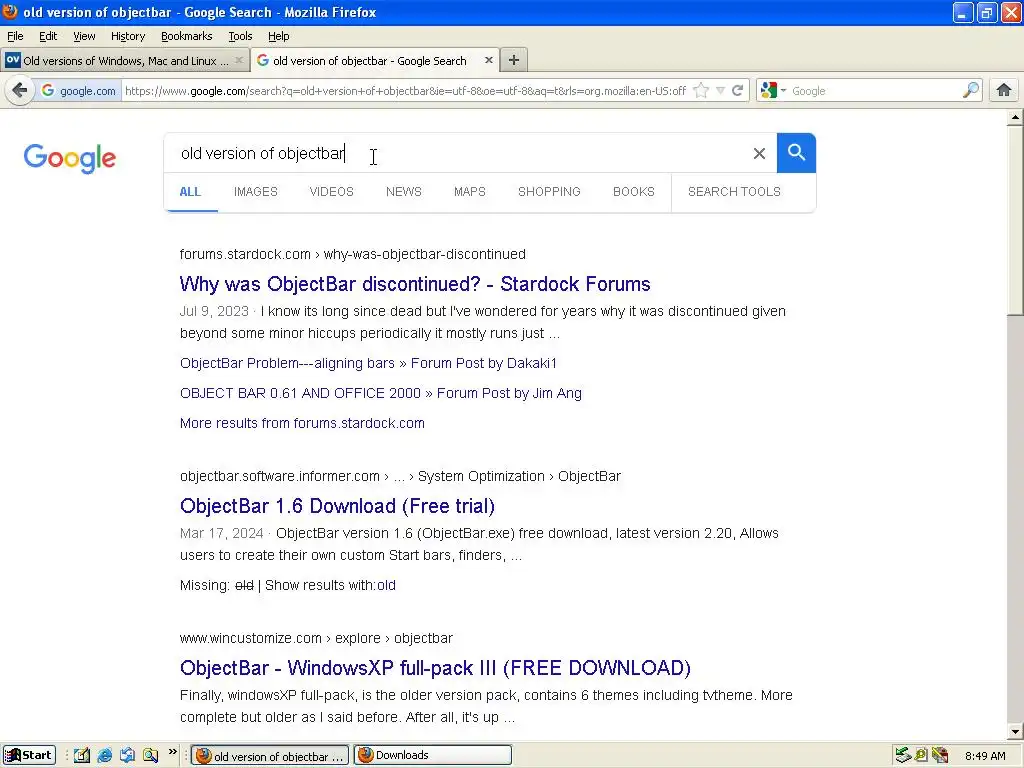
Task: Reload the page with the refresh icon
Action: click(737, 90)
